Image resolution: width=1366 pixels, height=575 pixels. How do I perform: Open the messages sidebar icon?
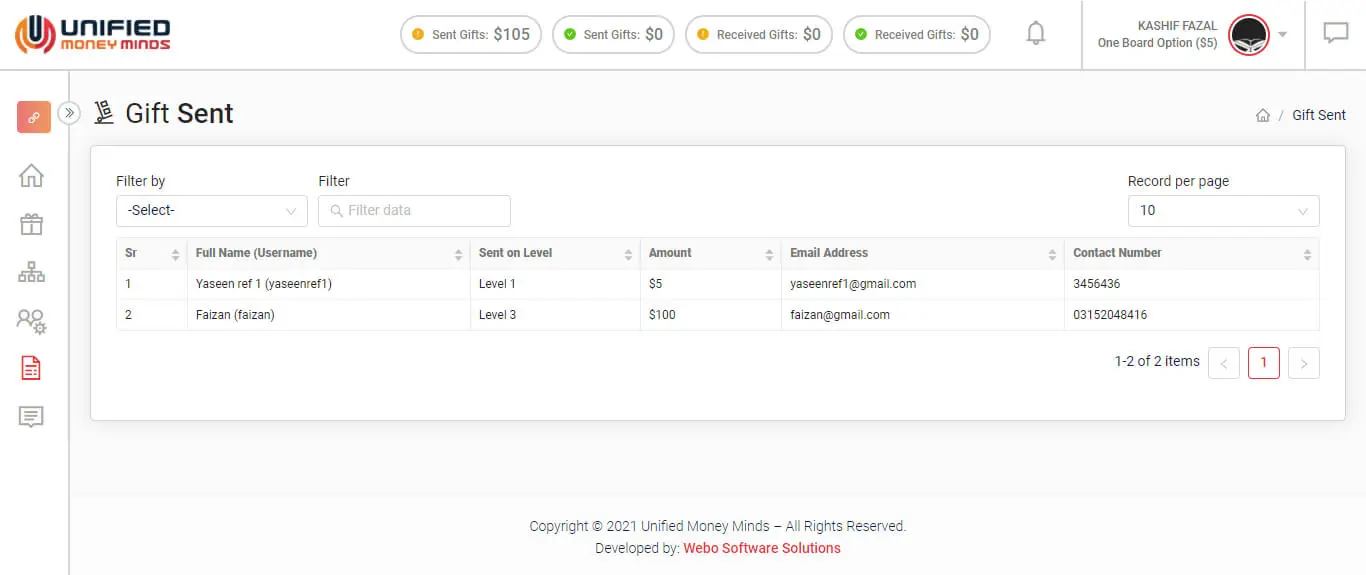[x=32, y=417]
